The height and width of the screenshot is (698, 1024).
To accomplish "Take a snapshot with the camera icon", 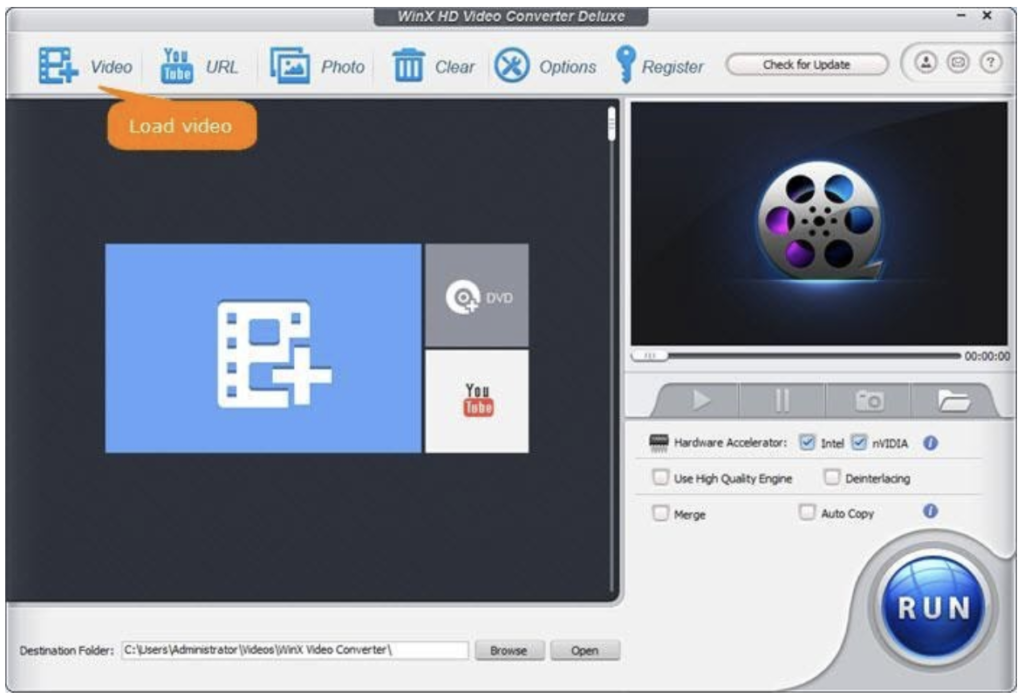I will 869,400.
